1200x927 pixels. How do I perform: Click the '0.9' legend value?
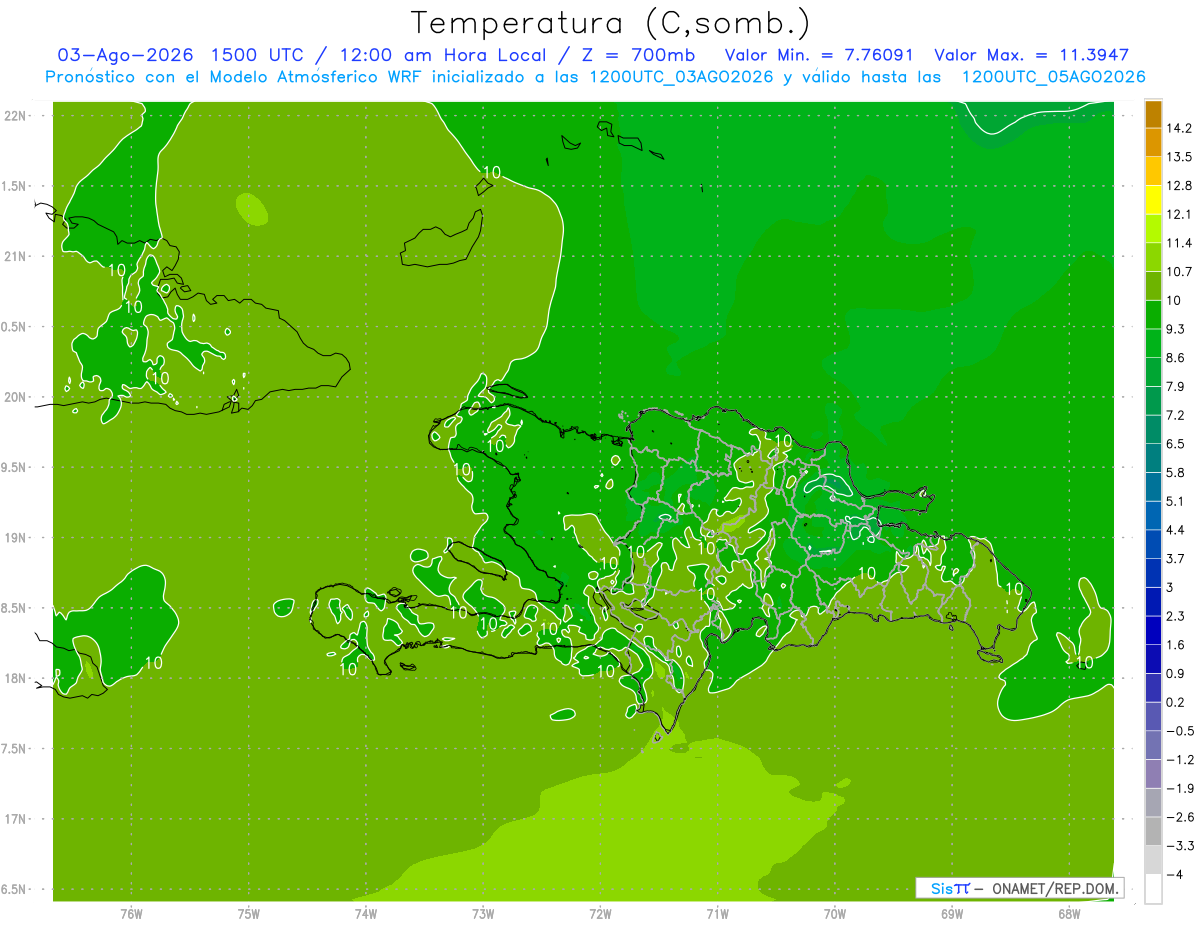click(1175, 674)
